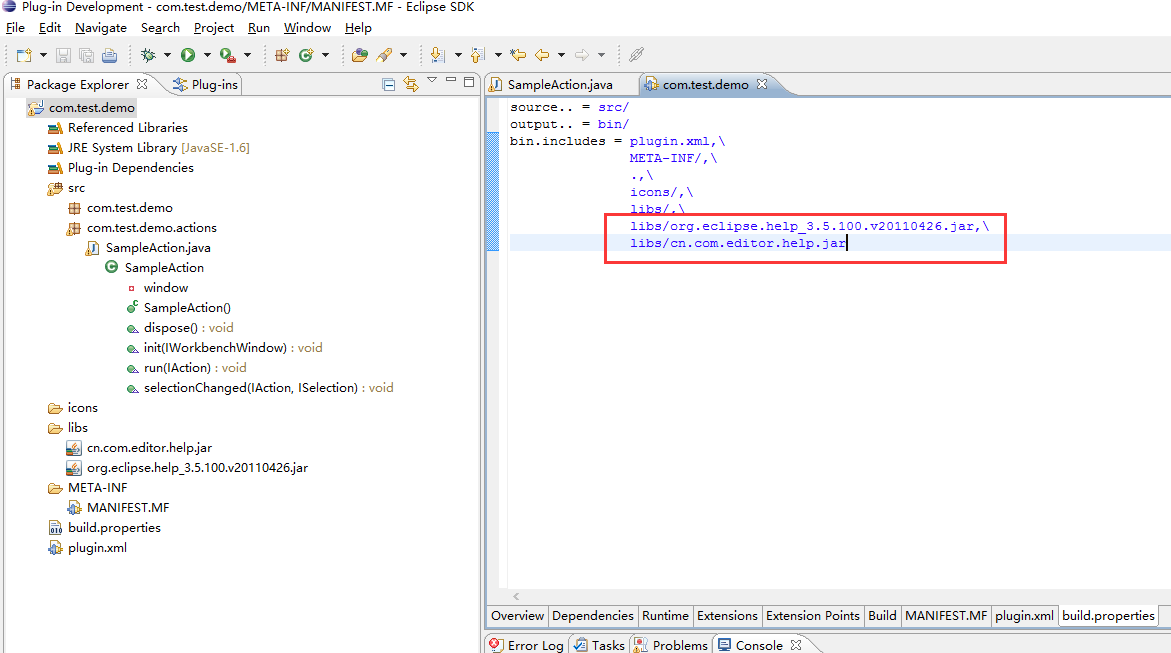Select the com.test.demo.actions package
This screenshot has height=653, width=1171.
tap(152, 228)
